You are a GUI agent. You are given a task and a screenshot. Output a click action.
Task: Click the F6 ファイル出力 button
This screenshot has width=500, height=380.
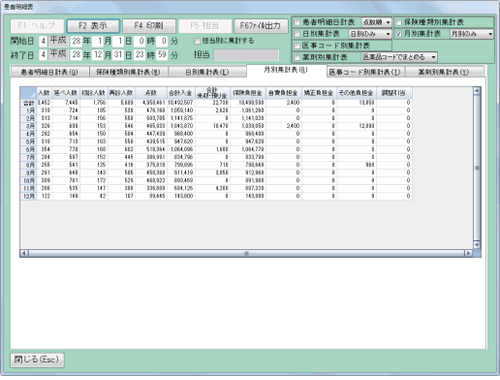(x=261, y=26)
